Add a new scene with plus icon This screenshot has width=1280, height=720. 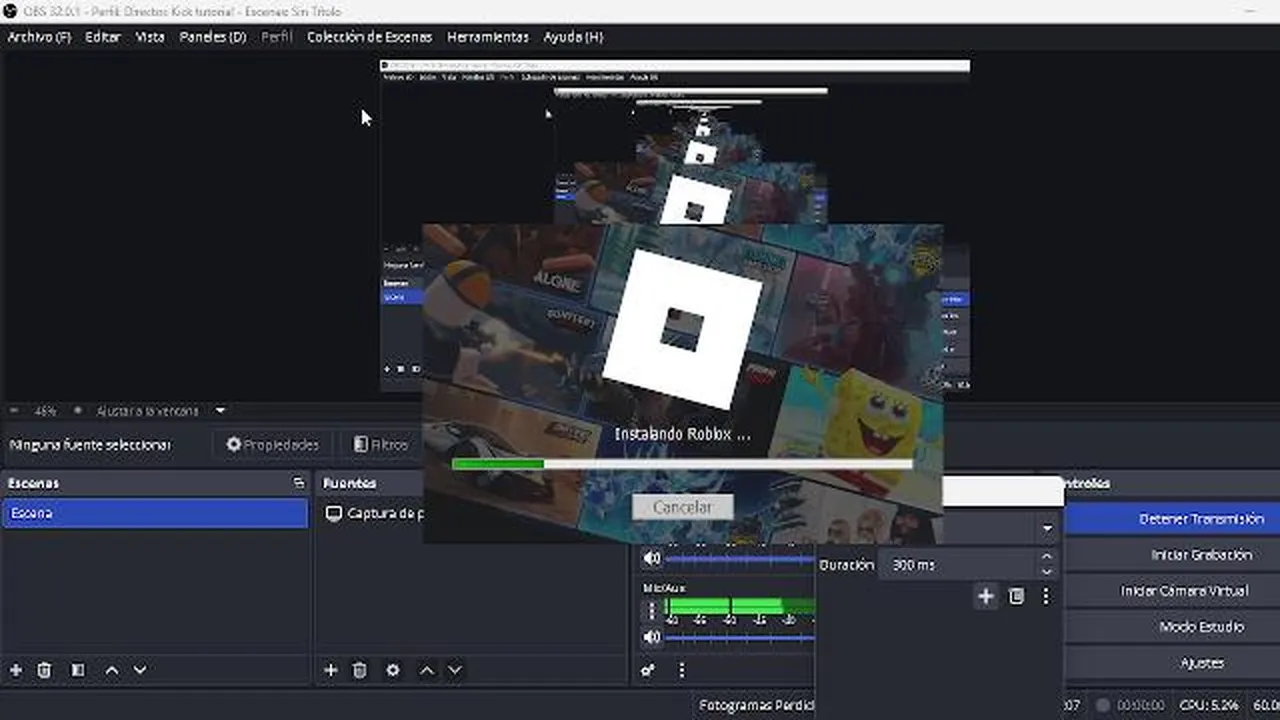click(x=15, y=670)
